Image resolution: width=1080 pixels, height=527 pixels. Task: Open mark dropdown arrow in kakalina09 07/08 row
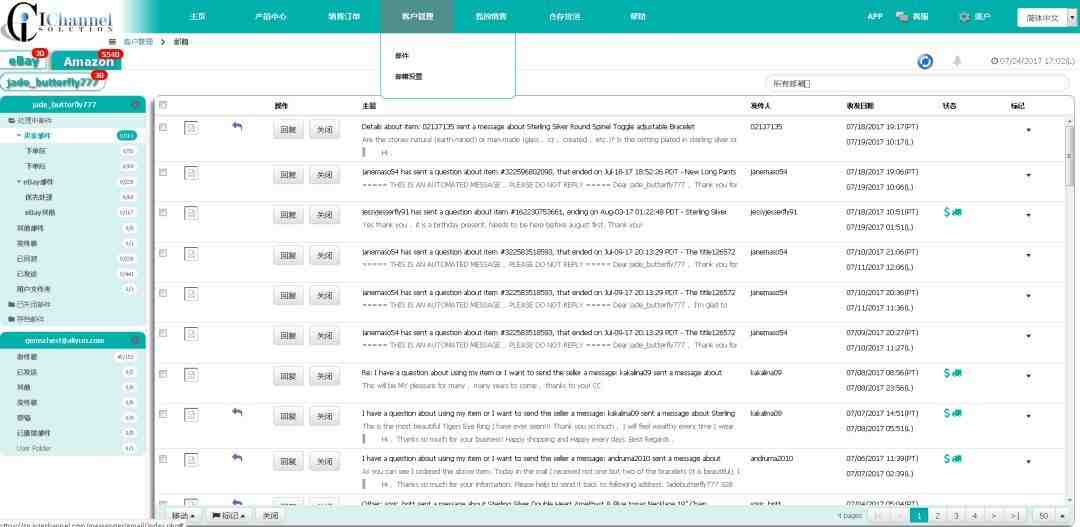tap(1029, 376)
